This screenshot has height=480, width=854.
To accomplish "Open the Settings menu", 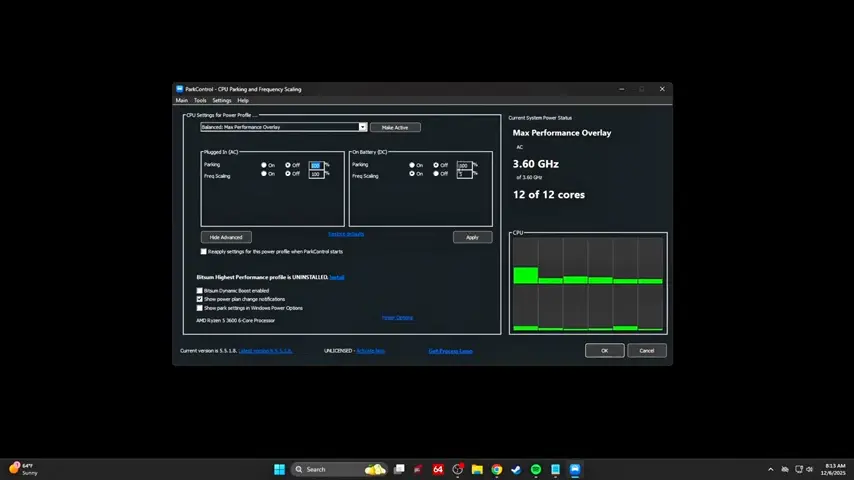I will pyautogui.click(x=222, y=100).
